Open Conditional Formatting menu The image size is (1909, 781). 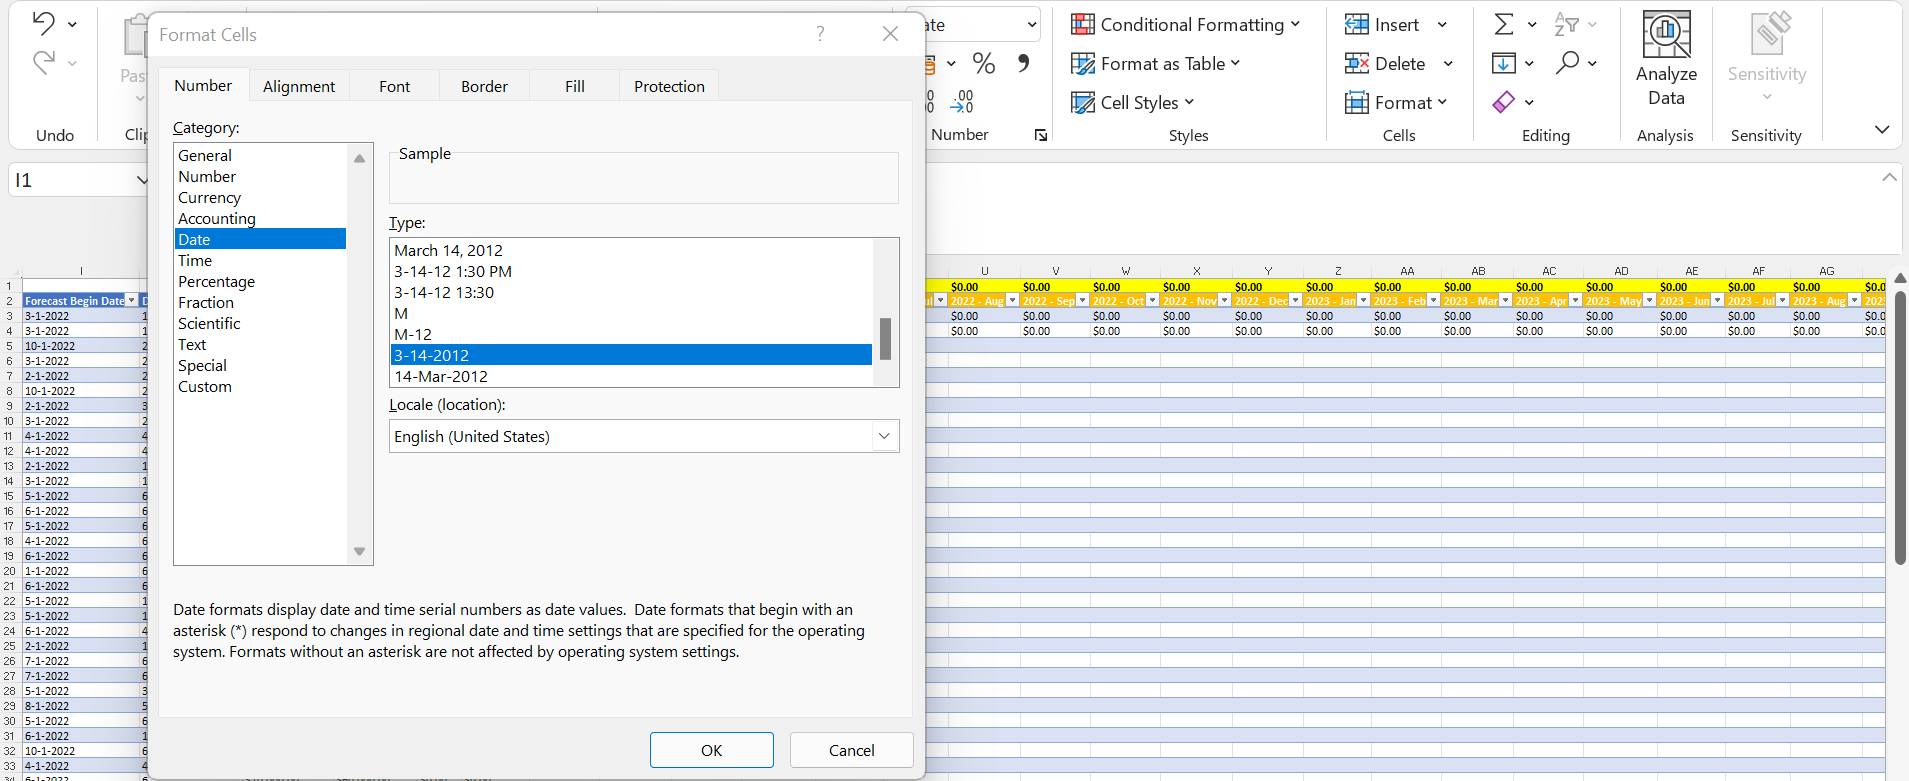[1185, 25]
